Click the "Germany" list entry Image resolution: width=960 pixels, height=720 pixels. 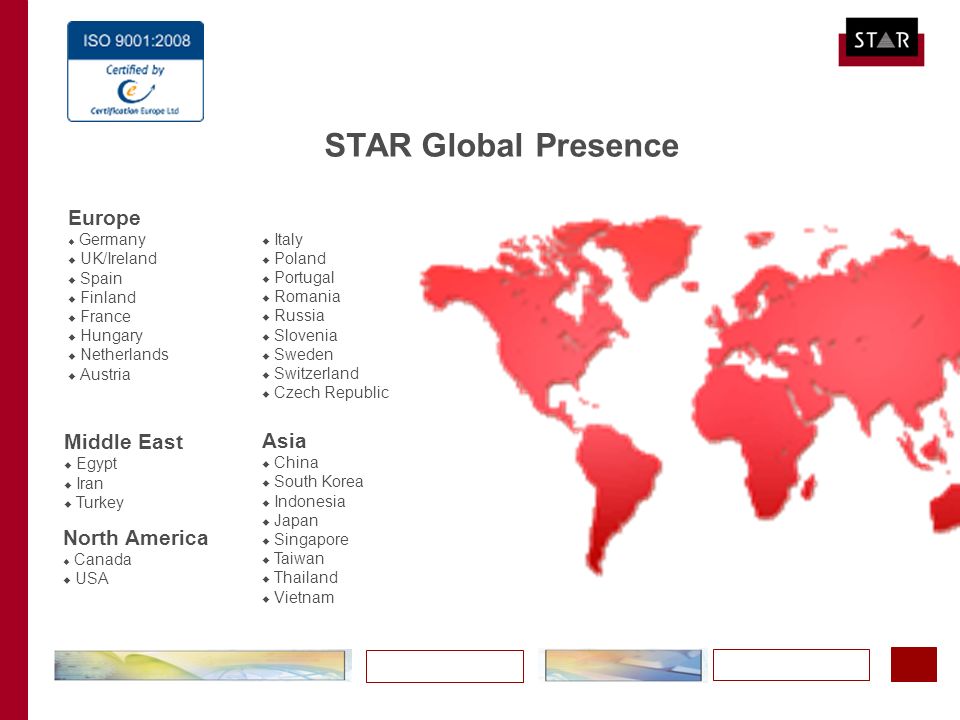[x=113, y=239]
